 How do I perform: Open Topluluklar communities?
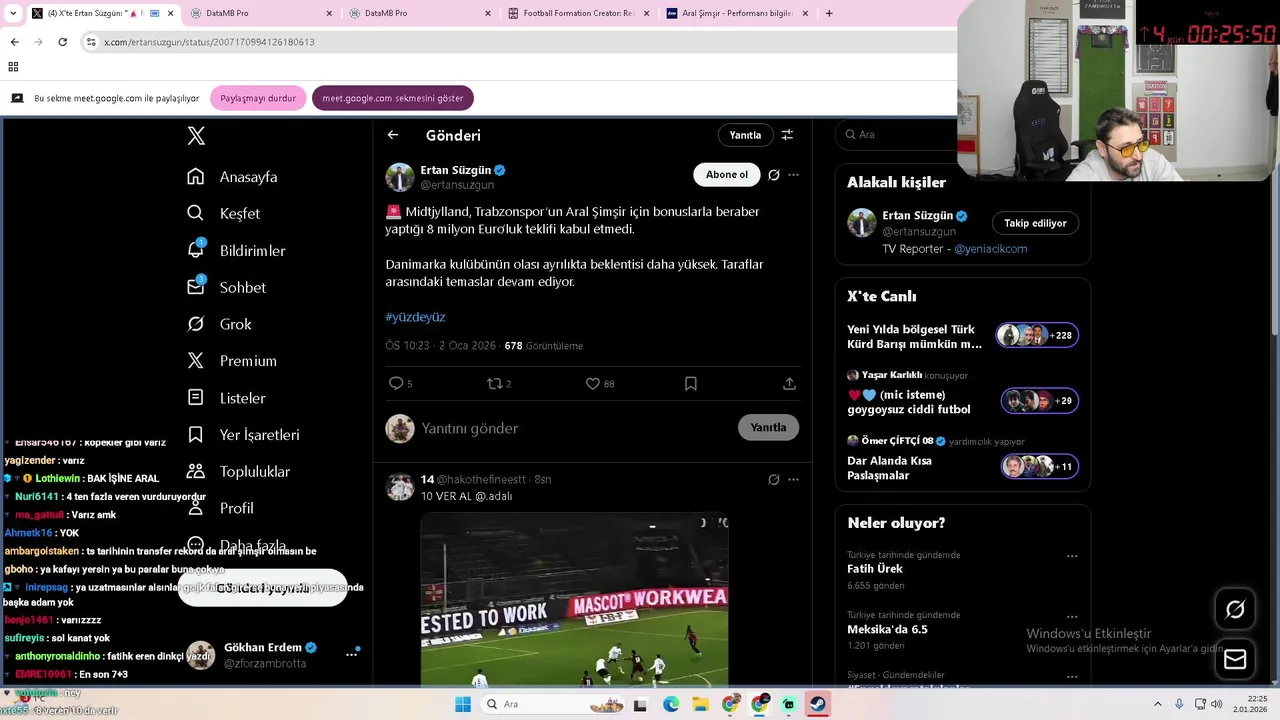(238, 471)
